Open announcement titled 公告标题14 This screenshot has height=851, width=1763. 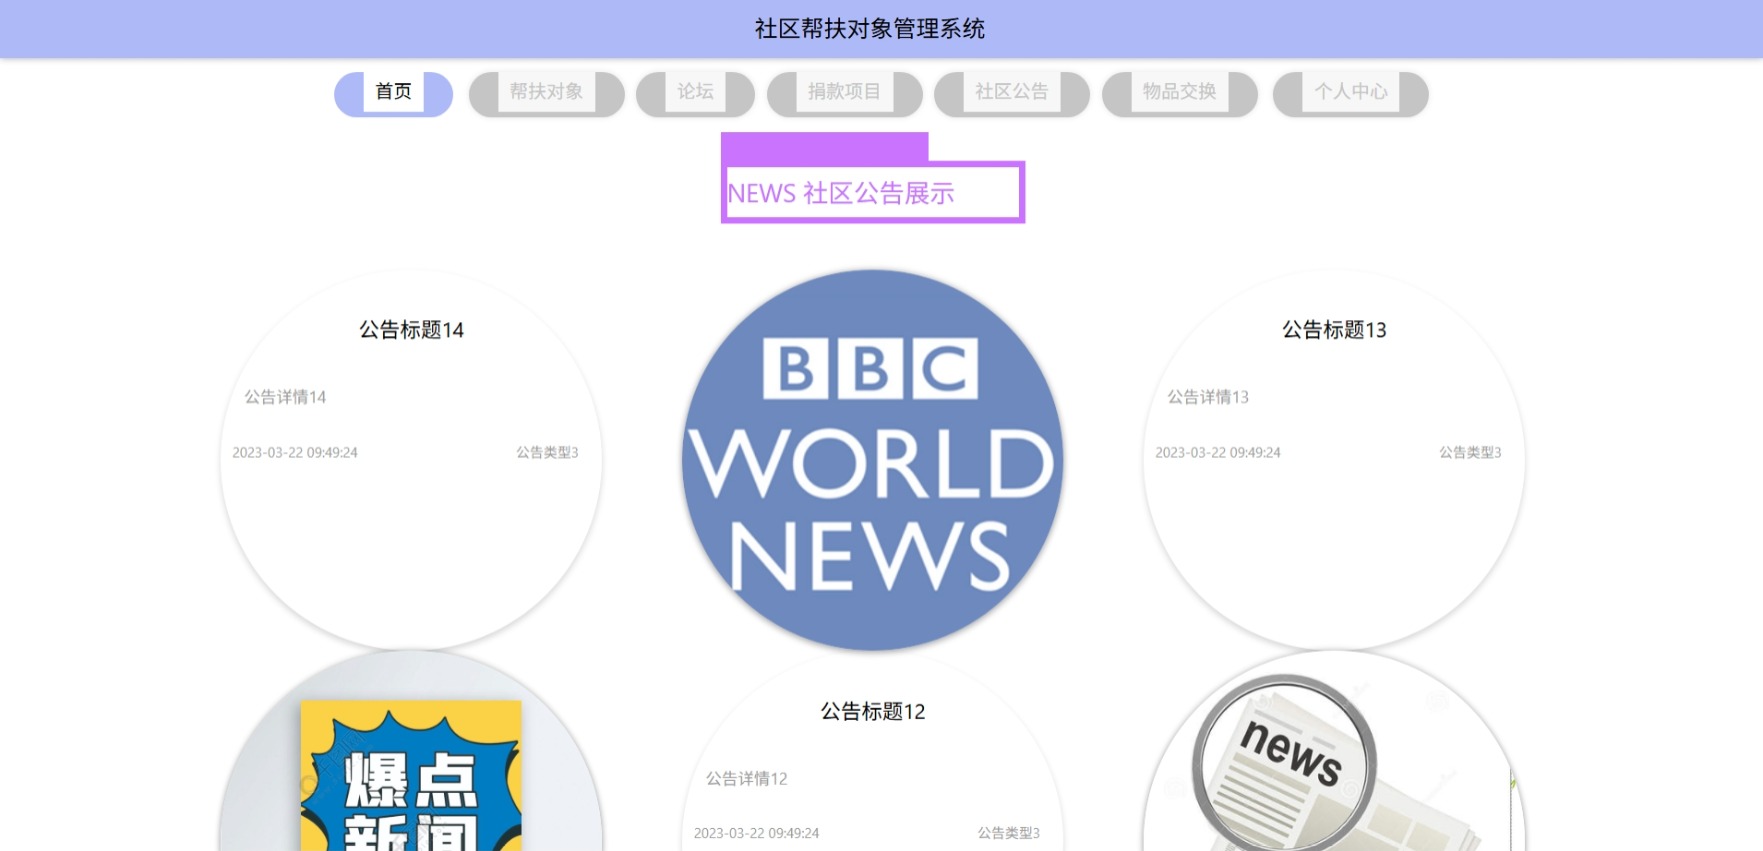[x=411, y=330]
